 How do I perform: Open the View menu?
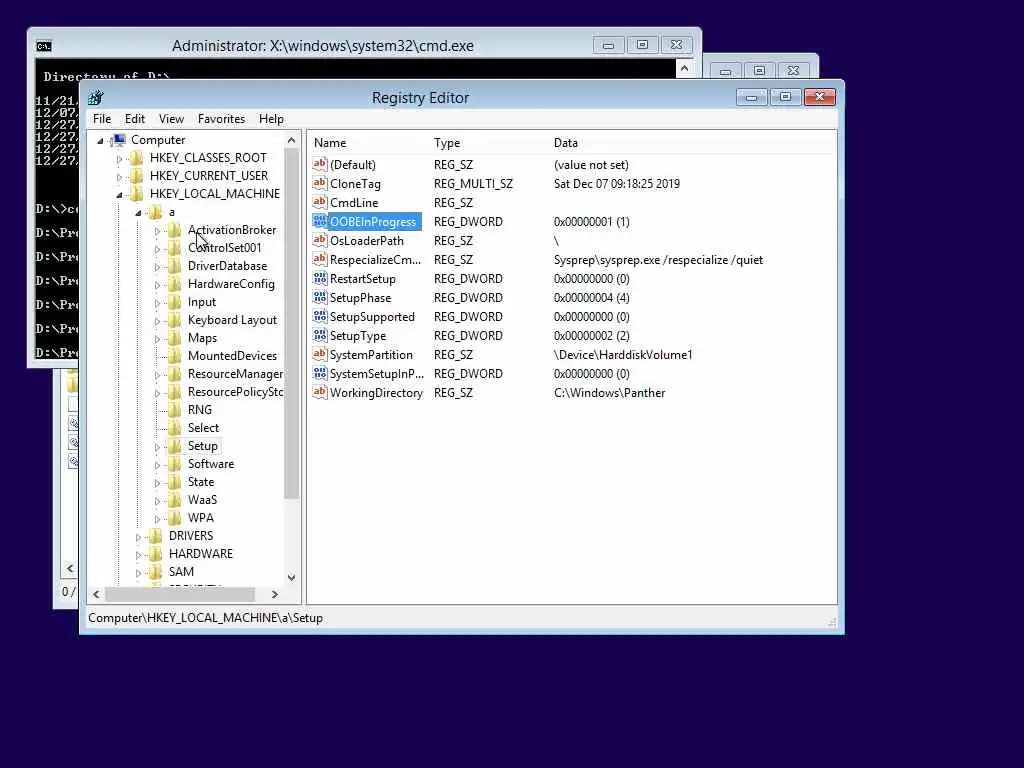click(171, 119)
